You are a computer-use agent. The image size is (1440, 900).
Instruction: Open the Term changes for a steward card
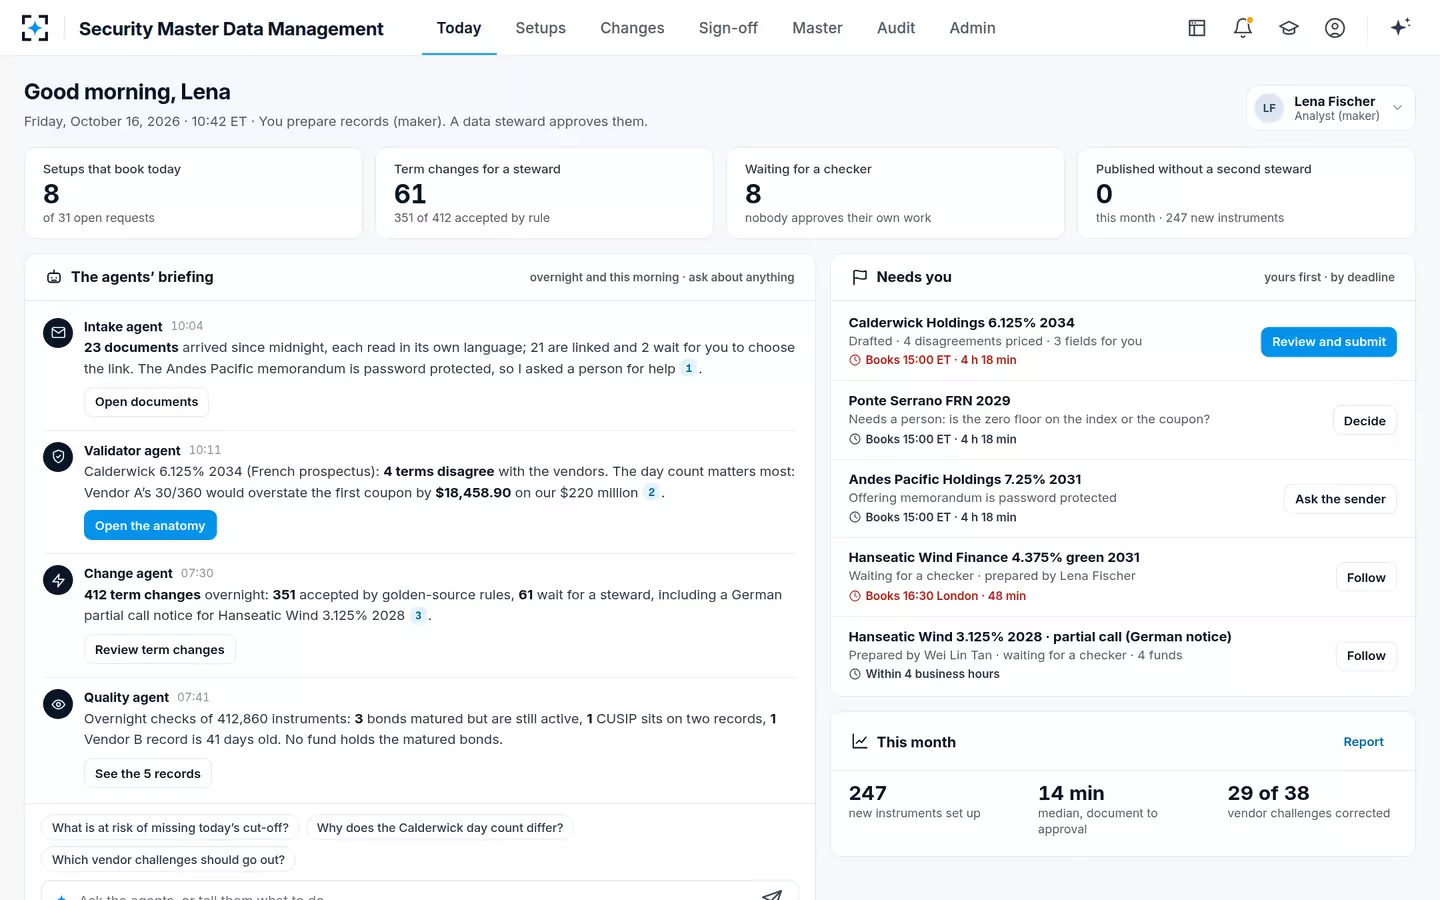coord(544,193)
